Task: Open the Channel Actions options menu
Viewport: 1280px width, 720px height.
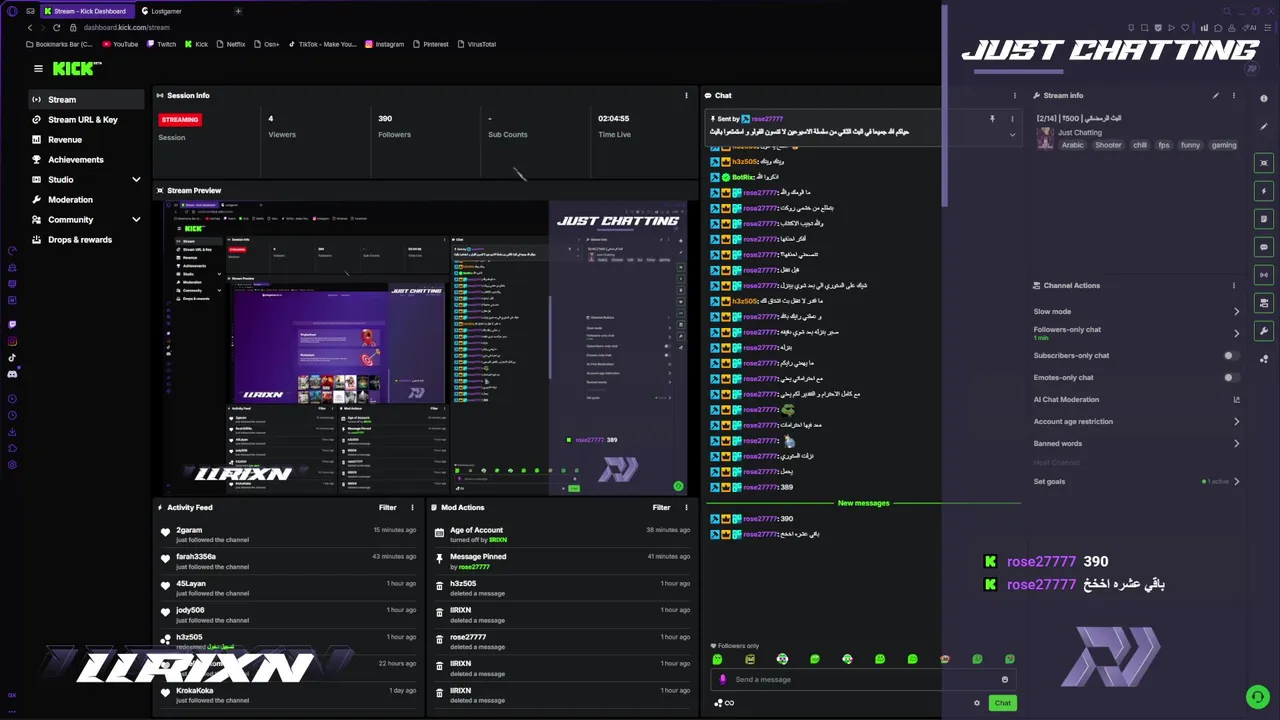Action: point(1234,286)
